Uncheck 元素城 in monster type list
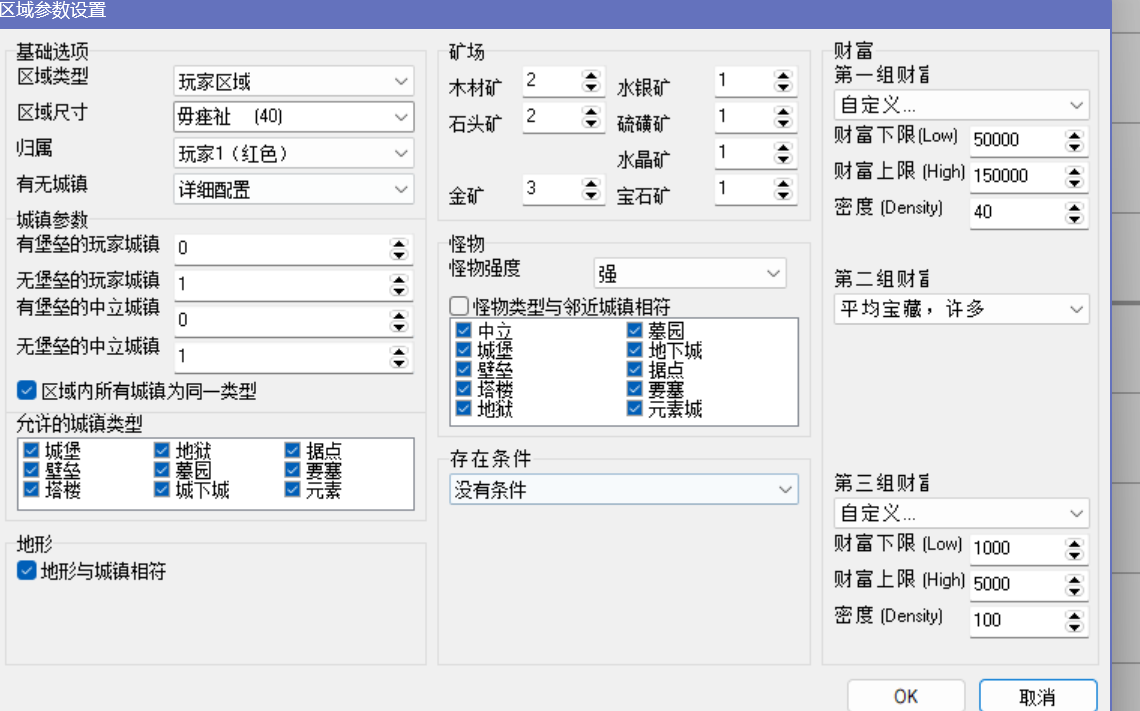Image resolution: width=1140 pixels, height=711 pixels. (x=636, y=409)
